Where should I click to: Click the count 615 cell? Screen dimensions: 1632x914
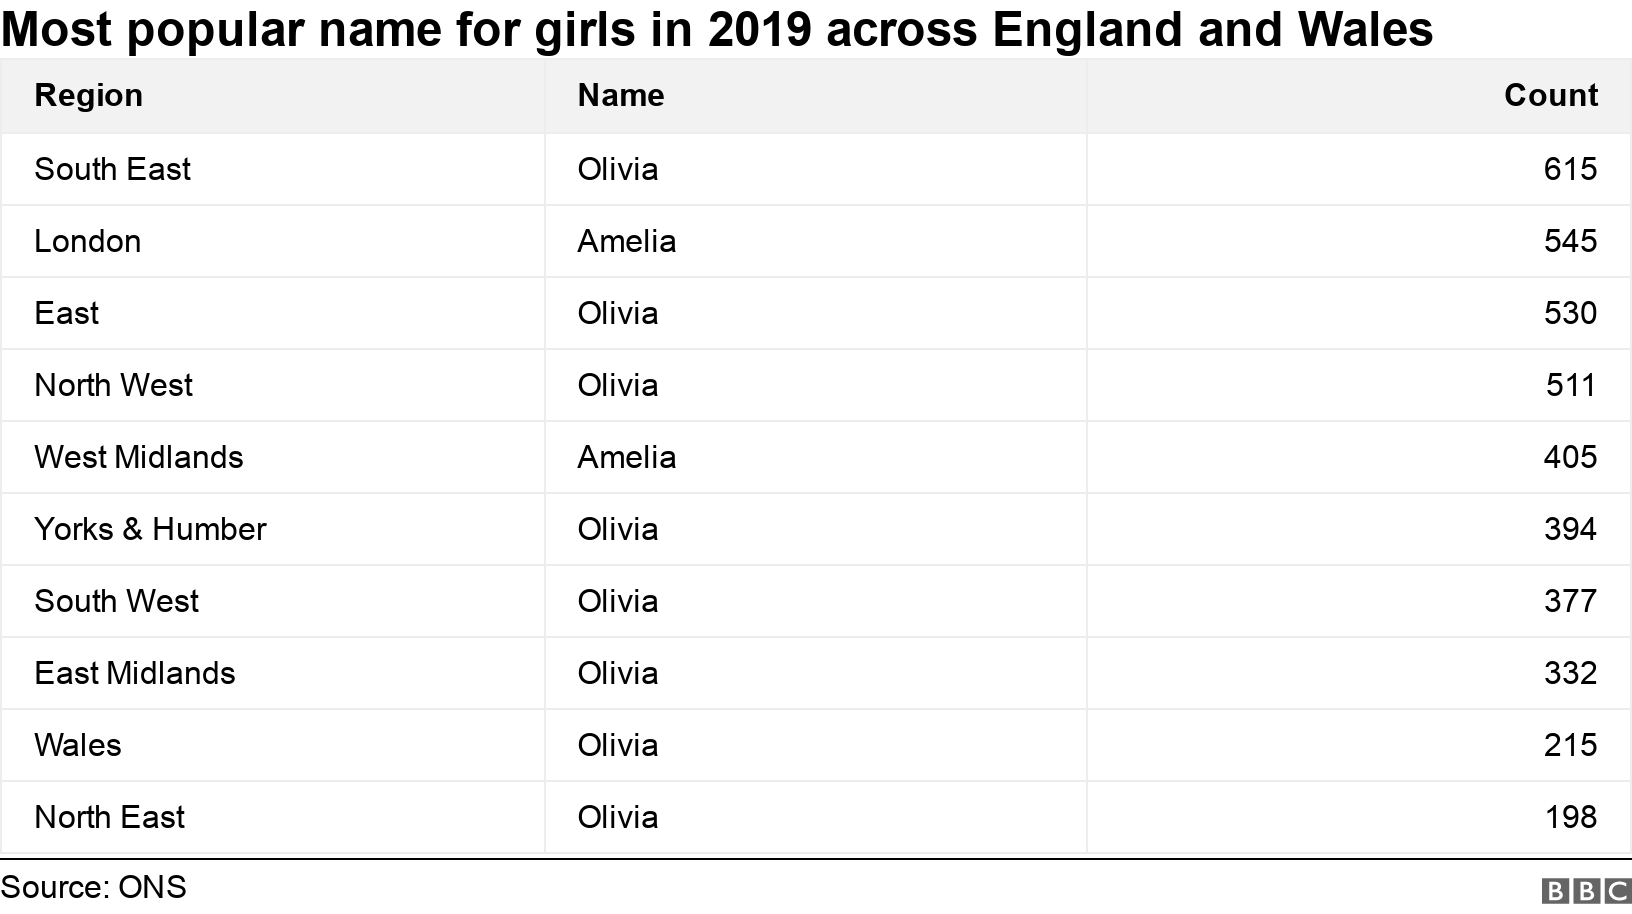[x=1570, y=169]
